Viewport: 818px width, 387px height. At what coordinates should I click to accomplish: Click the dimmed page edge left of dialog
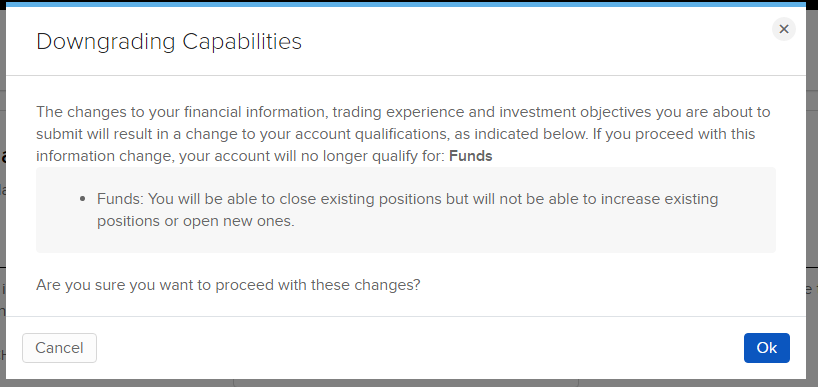coord(3,209)
